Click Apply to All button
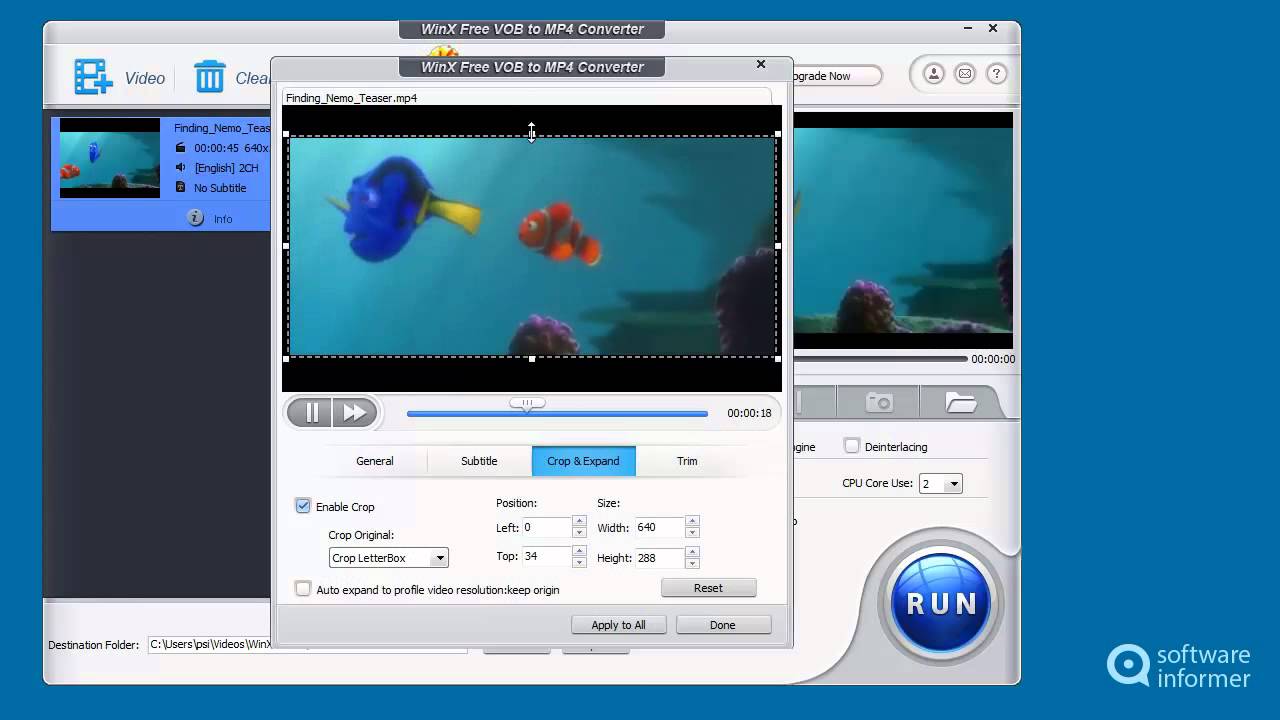This screenshot has width=1280, height=720. pos(618,625)
